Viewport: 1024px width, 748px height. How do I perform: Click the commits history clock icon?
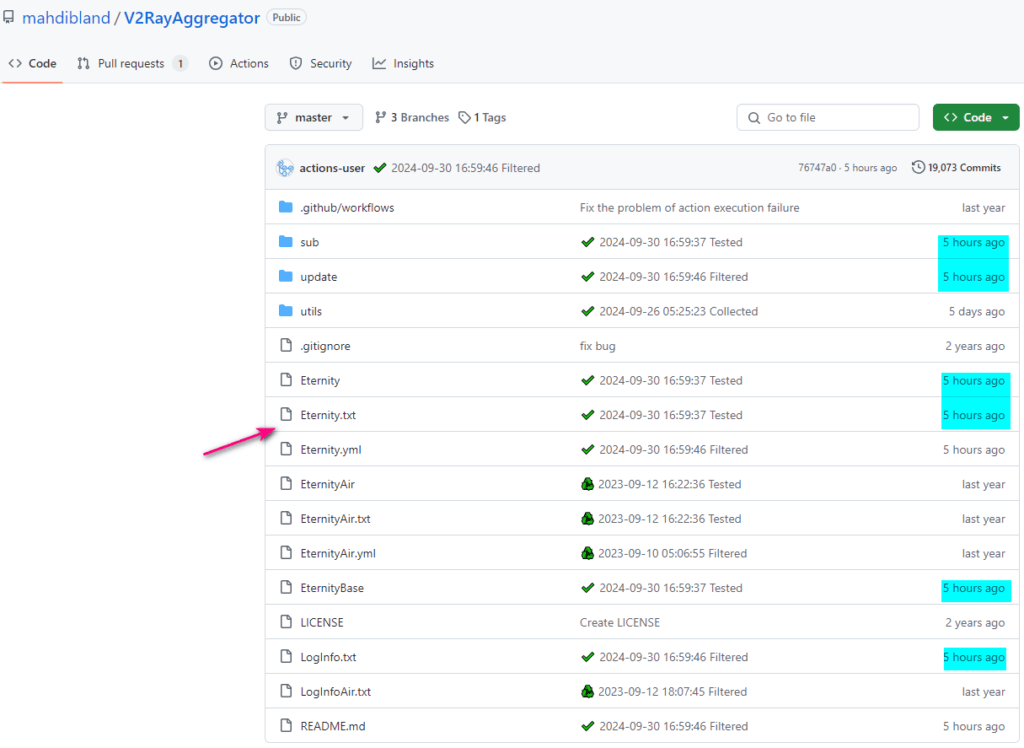(x=918, y=167)
